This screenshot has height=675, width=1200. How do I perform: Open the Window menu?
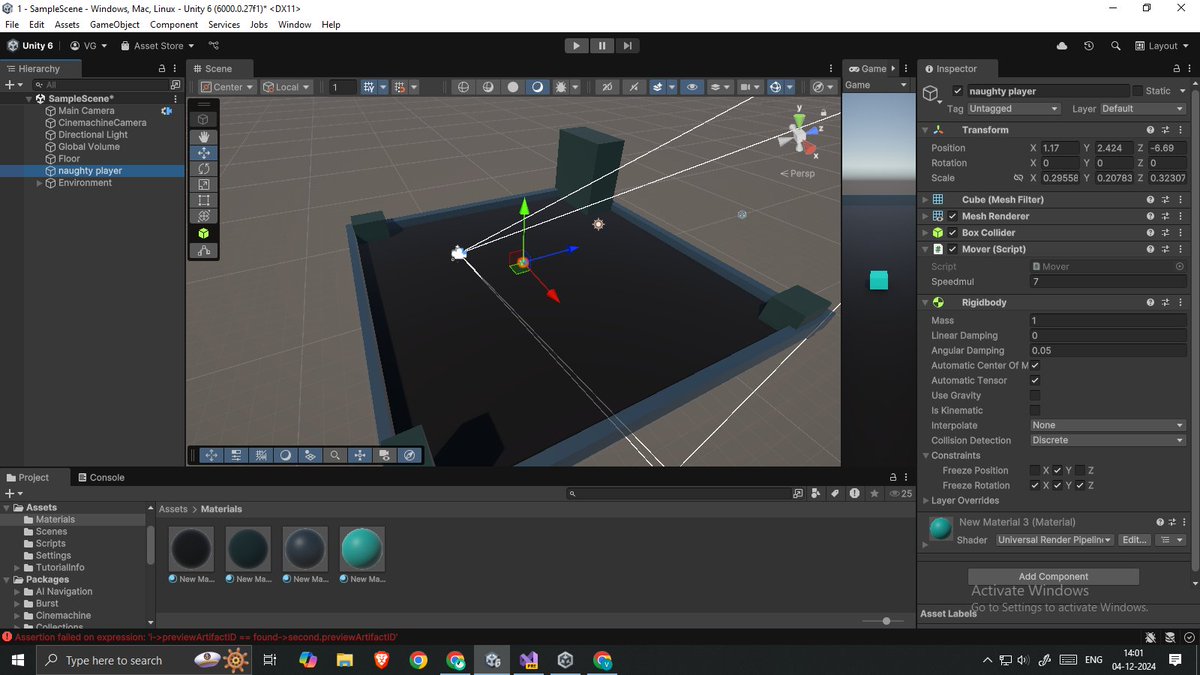(x=294, y=24)
